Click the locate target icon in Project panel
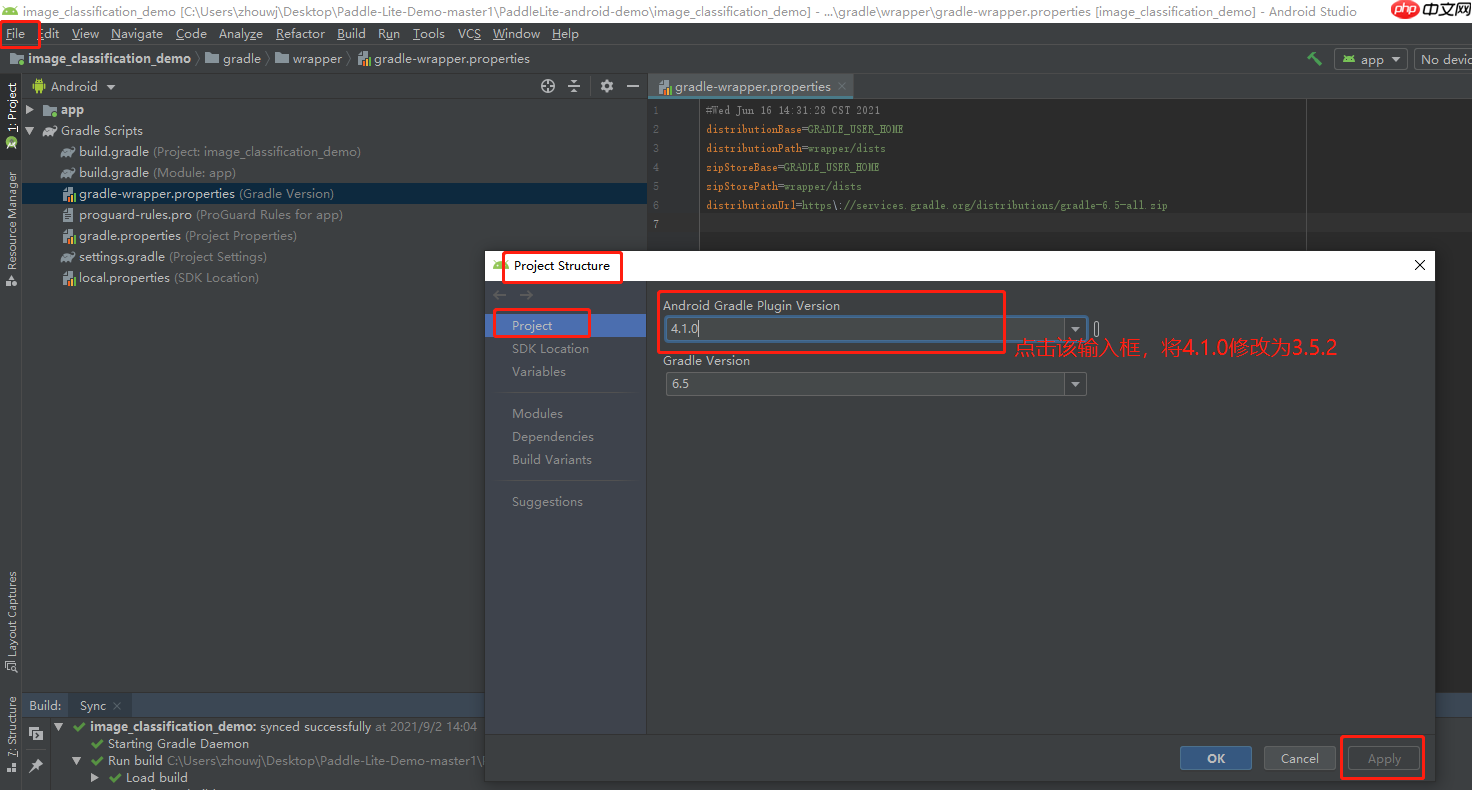Image resolution: width=1472 pixels, height=790 pixels. [x=548, y=87]
